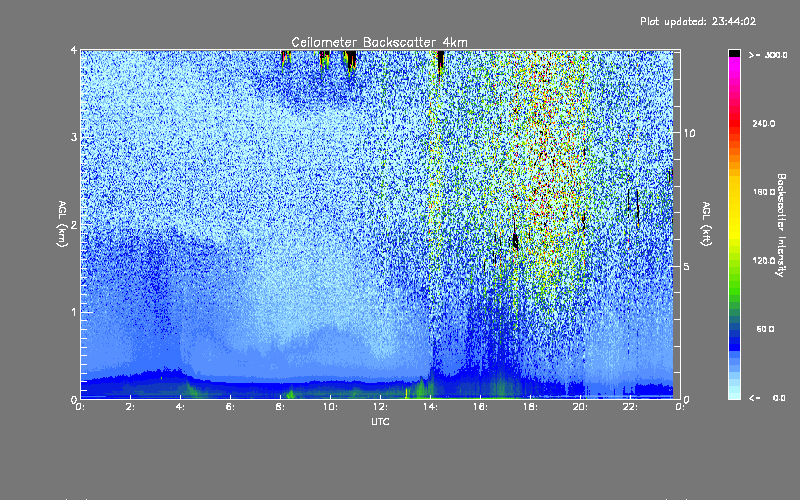Select the "4:" hour tick on UTC axis

[181, 407]
